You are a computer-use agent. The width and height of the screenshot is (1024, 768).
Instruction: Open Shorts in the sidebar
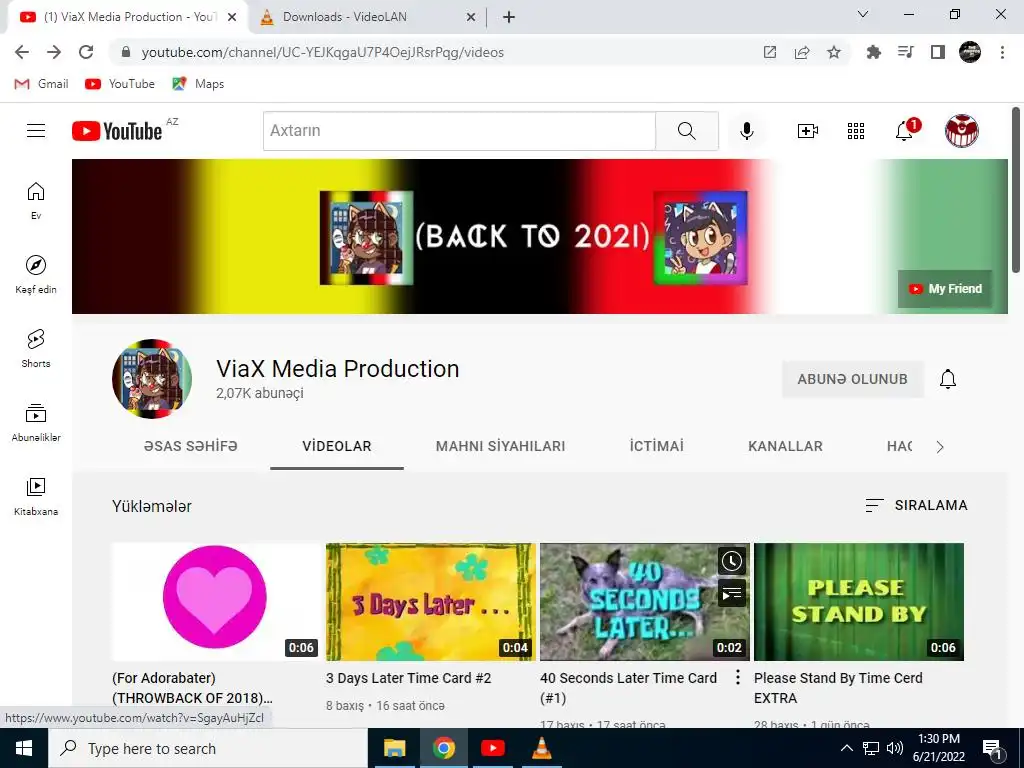pos(36,348)
